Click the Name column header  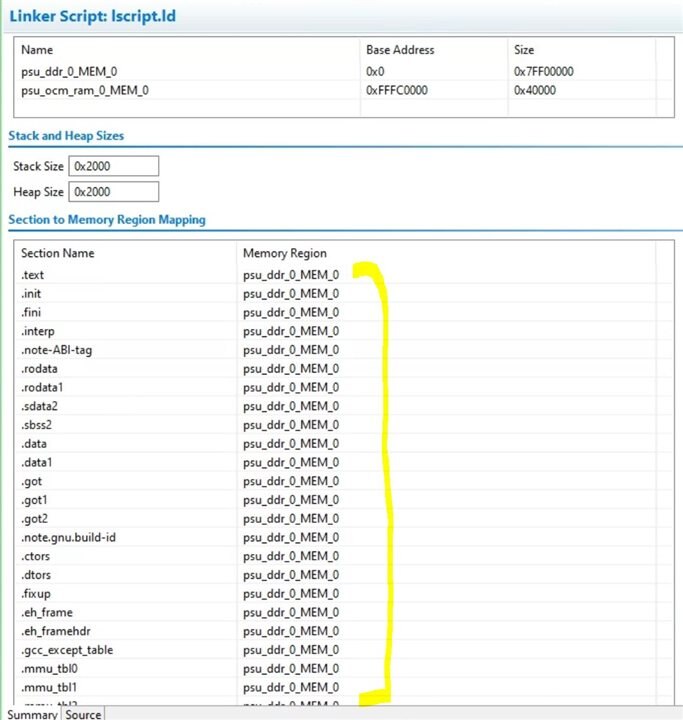tap(37, 50)
